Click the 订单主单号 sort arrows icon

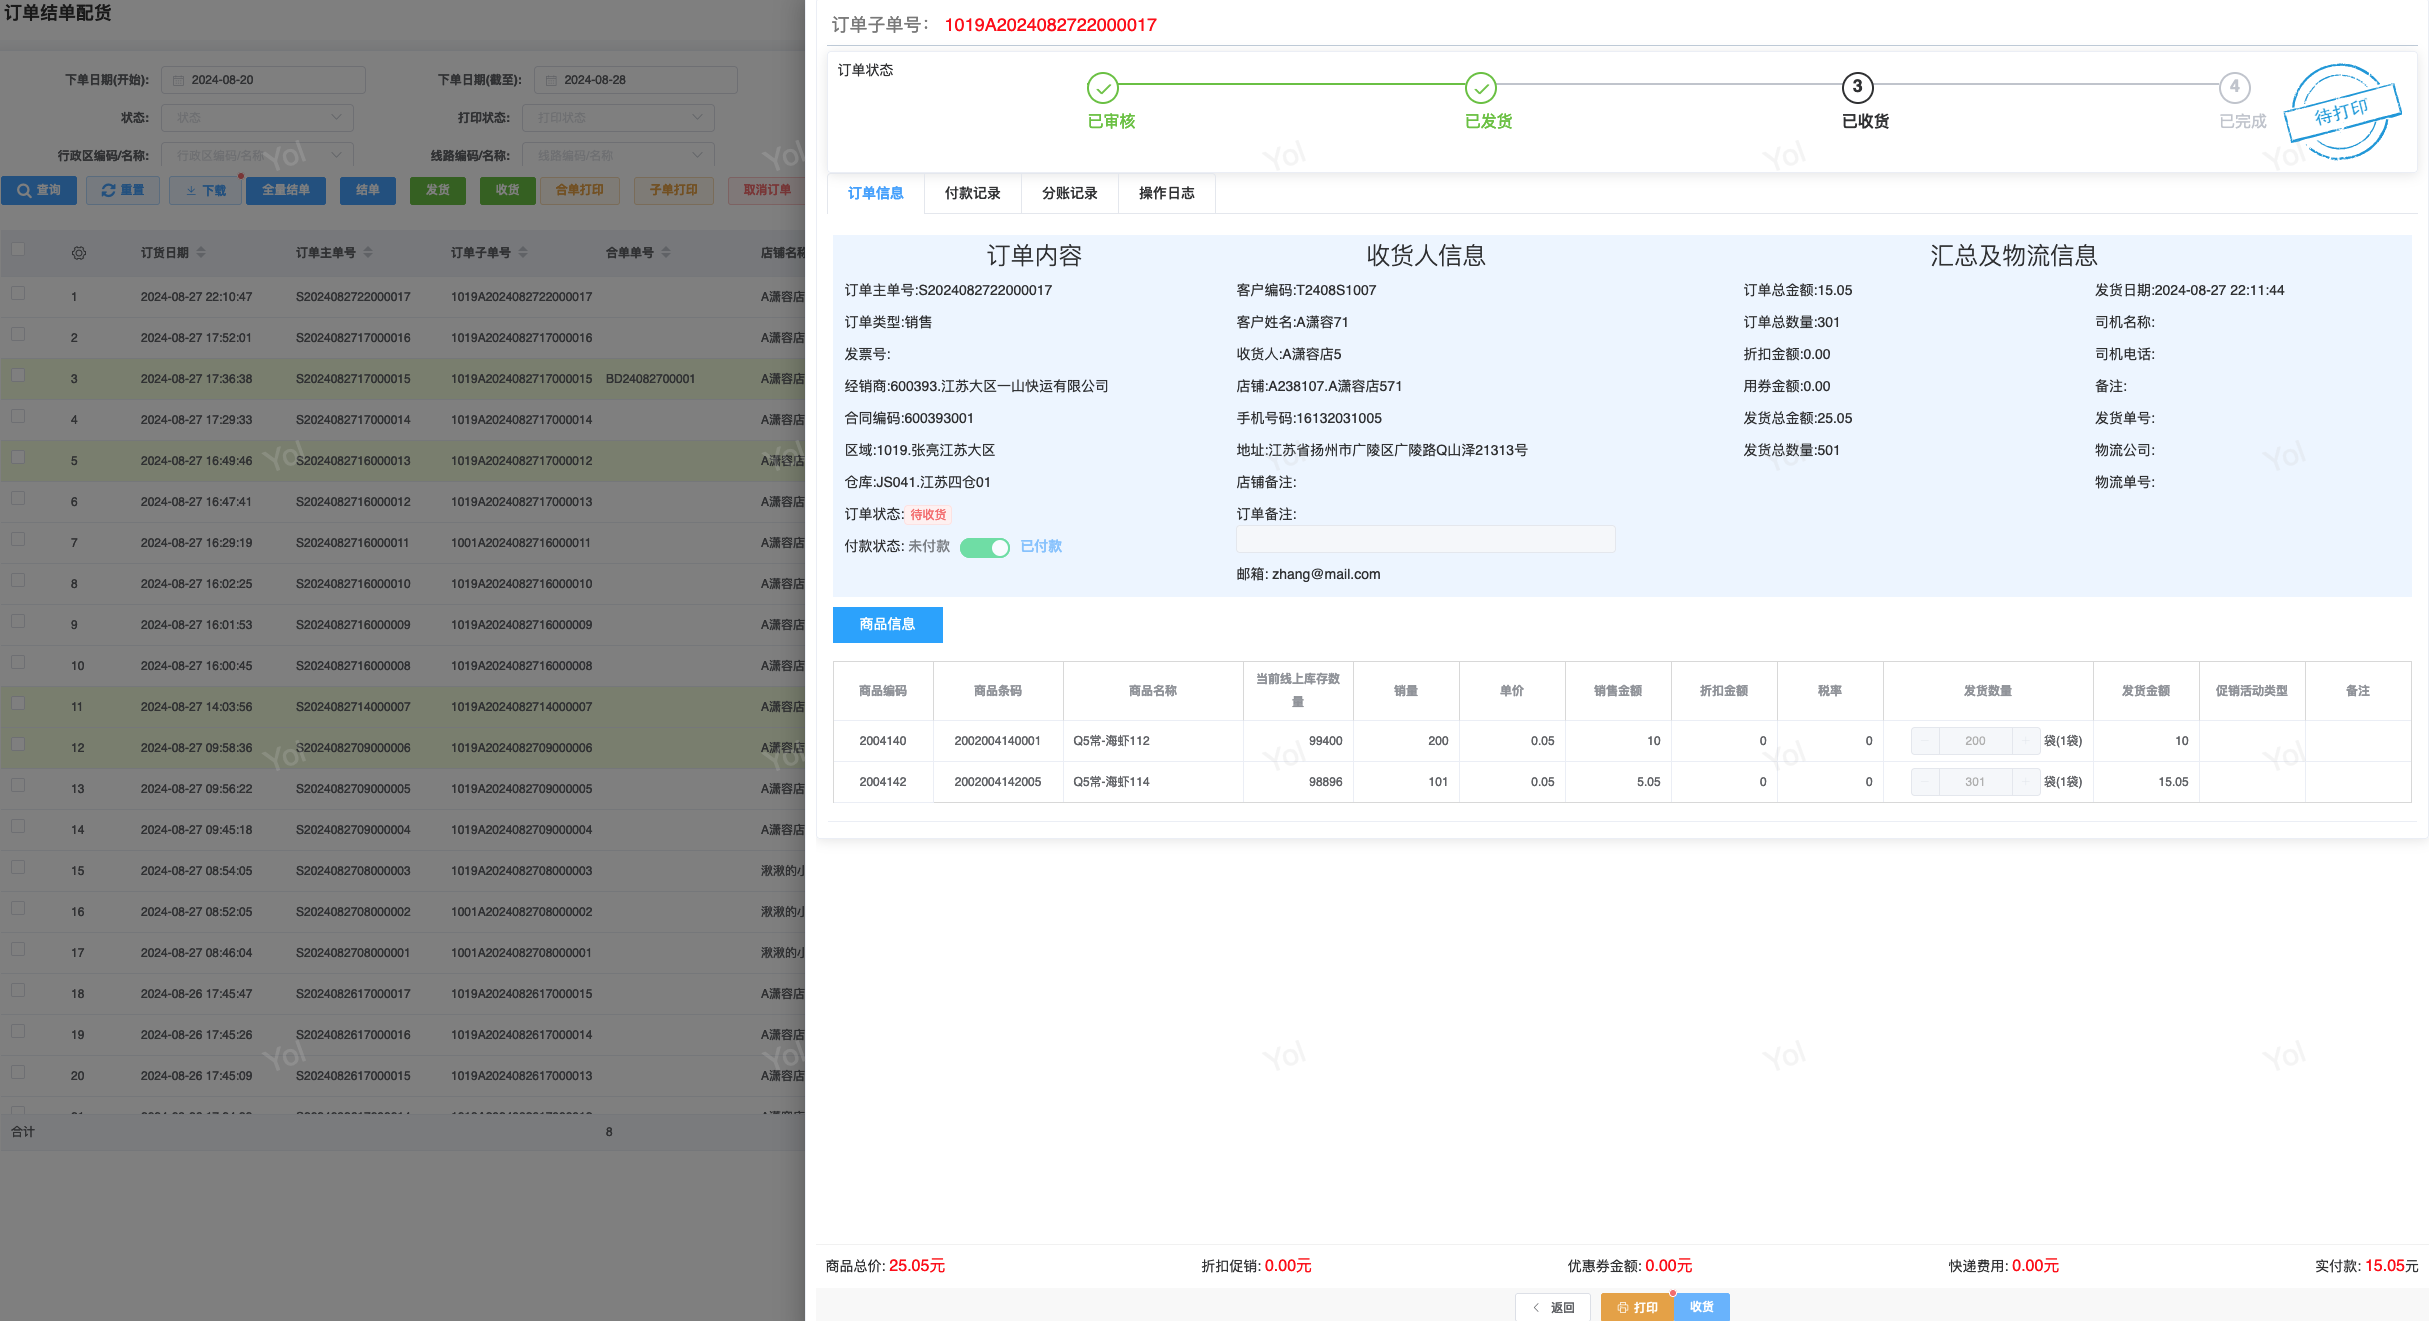click(x=368, y=253)
